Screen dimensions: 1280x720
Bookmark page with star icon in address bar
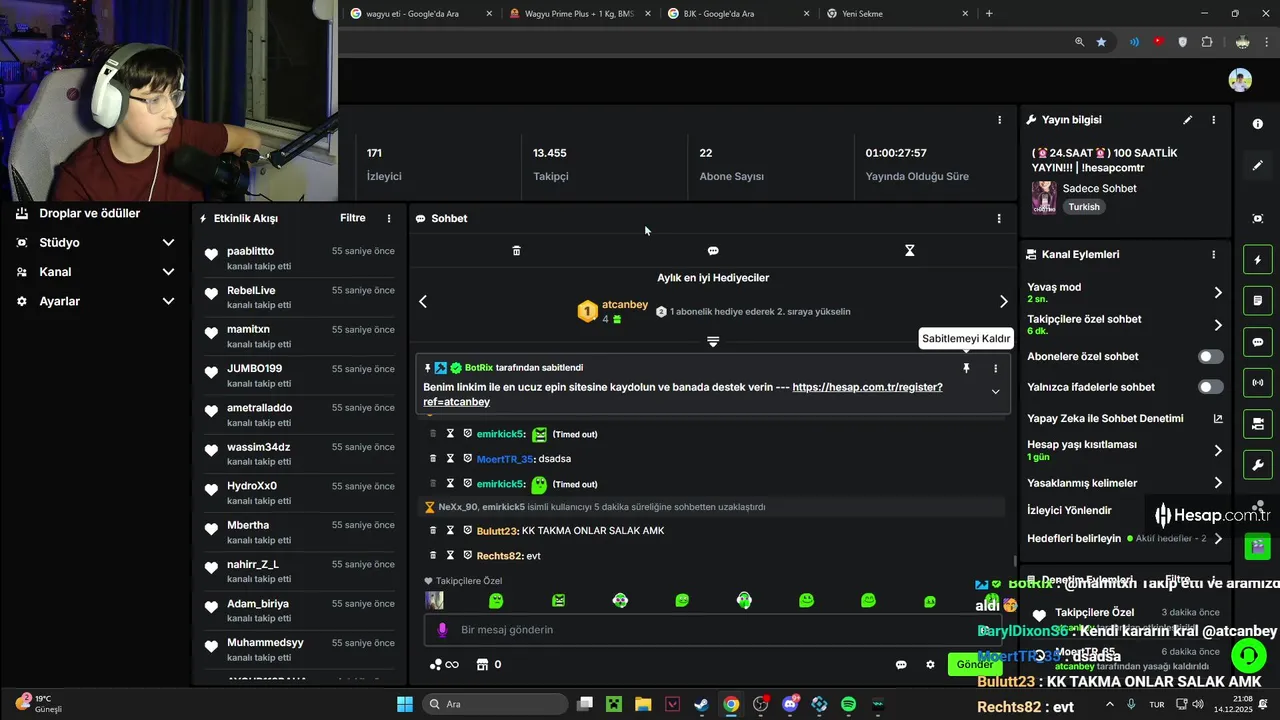tap(1101, 42)
